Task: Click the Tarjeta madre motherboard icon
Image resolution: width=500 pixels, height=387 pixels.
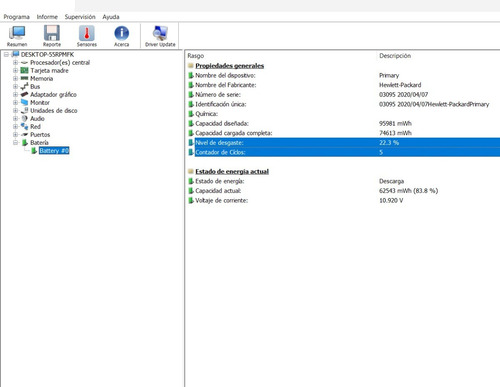Action: point(24,70)
